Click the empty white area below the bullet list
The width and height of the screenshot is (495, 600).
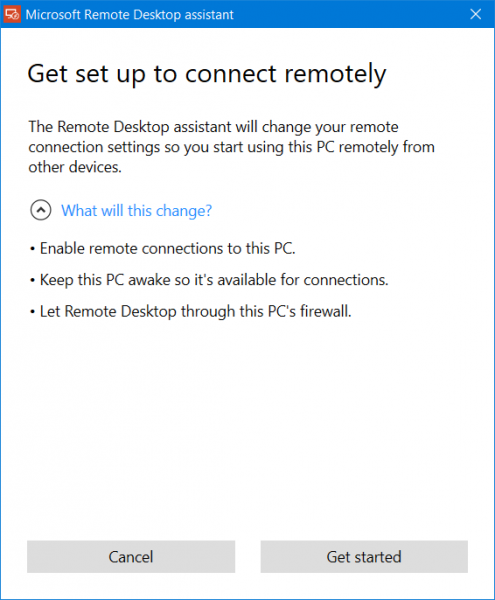click(247, 425)
